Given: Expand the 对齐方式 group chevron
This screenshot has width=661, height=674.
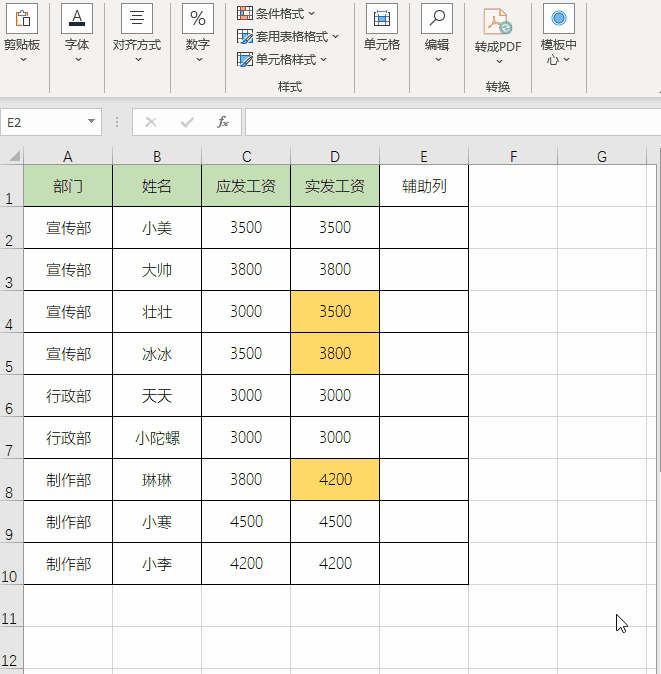Looking at the screenshot, I should tap(138, 60).
